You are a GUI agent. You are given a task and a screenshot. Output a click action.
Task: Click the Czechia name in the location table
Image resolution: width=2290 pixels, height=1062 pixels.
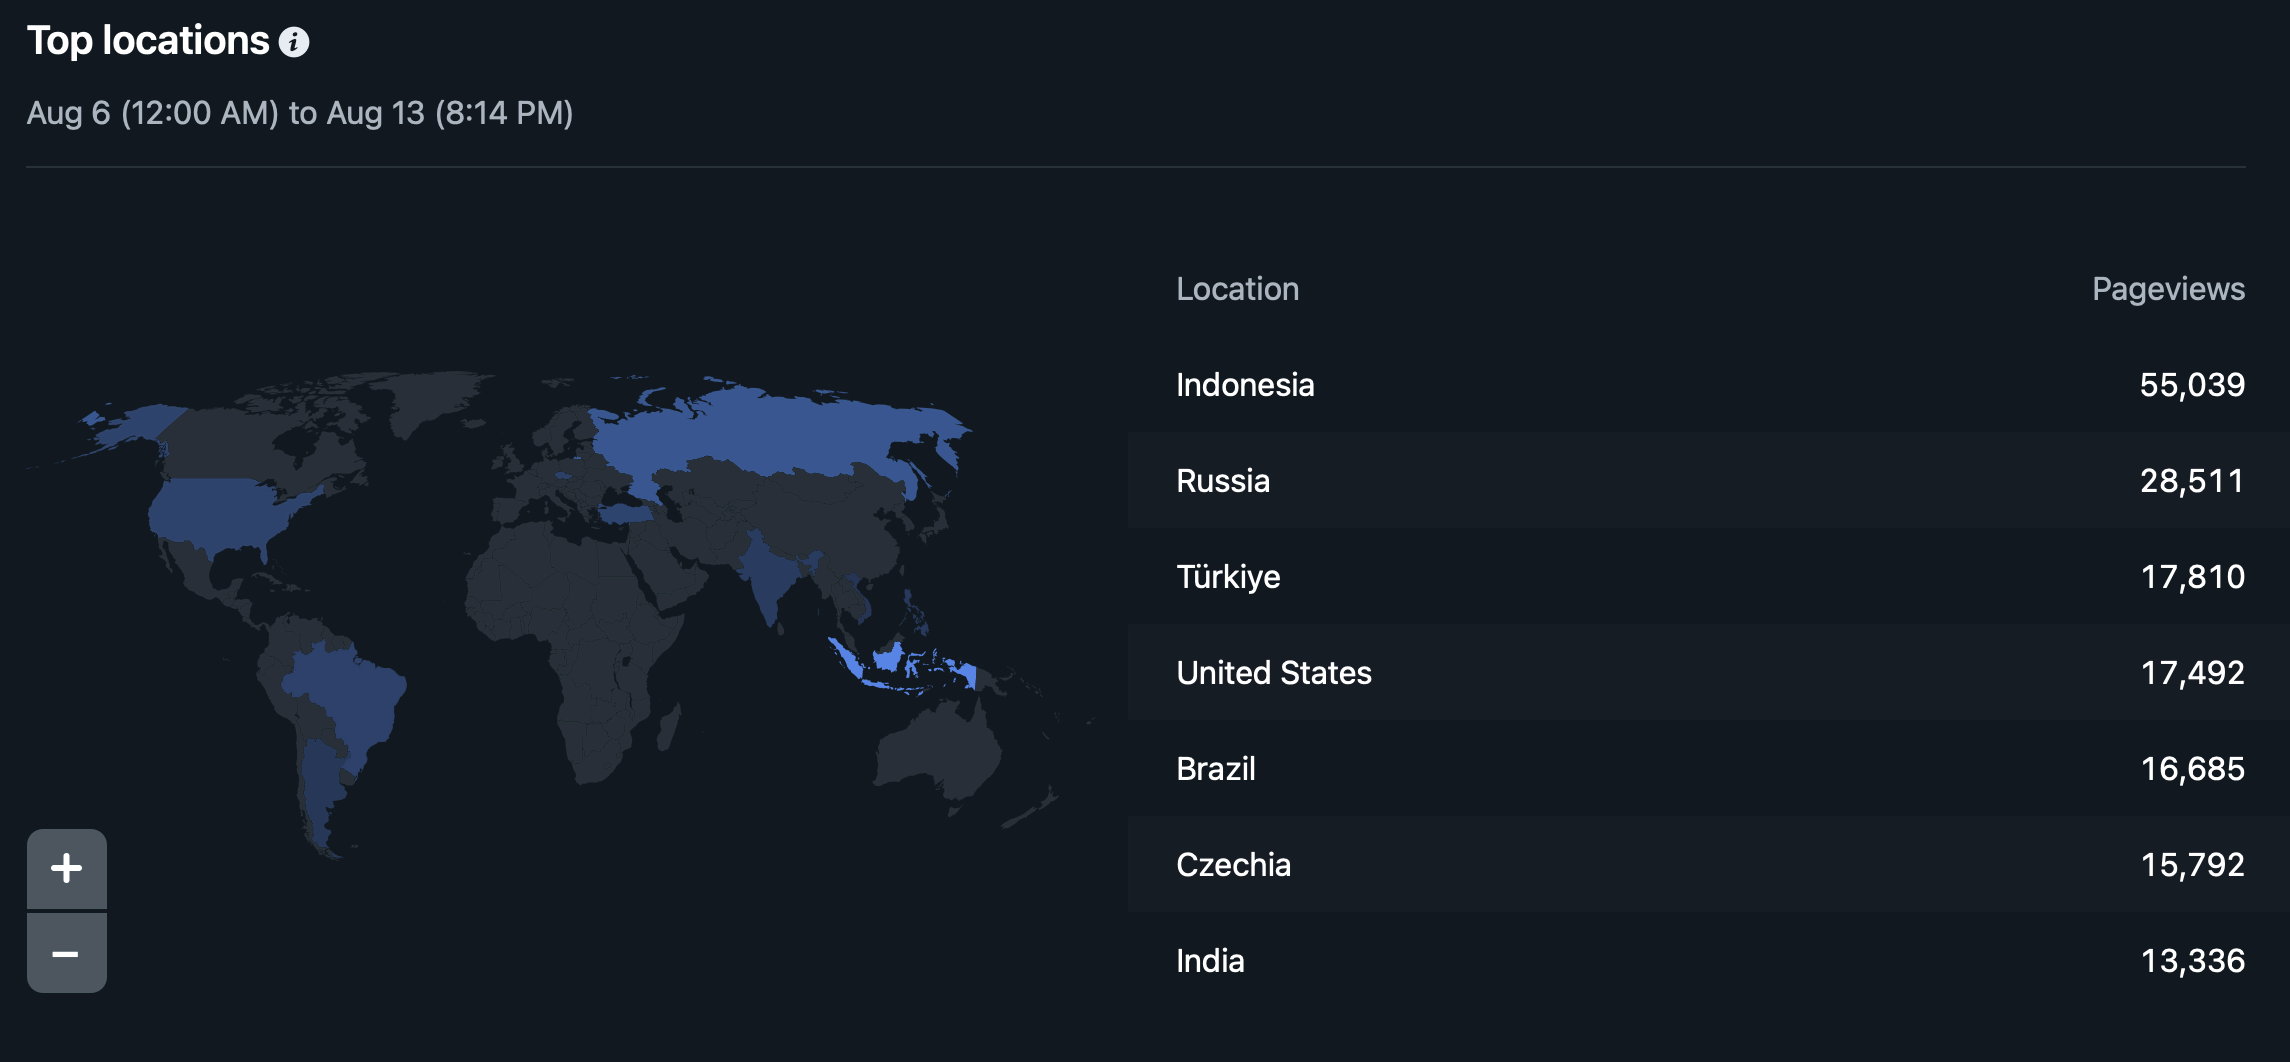click(x=1232, y=865)
